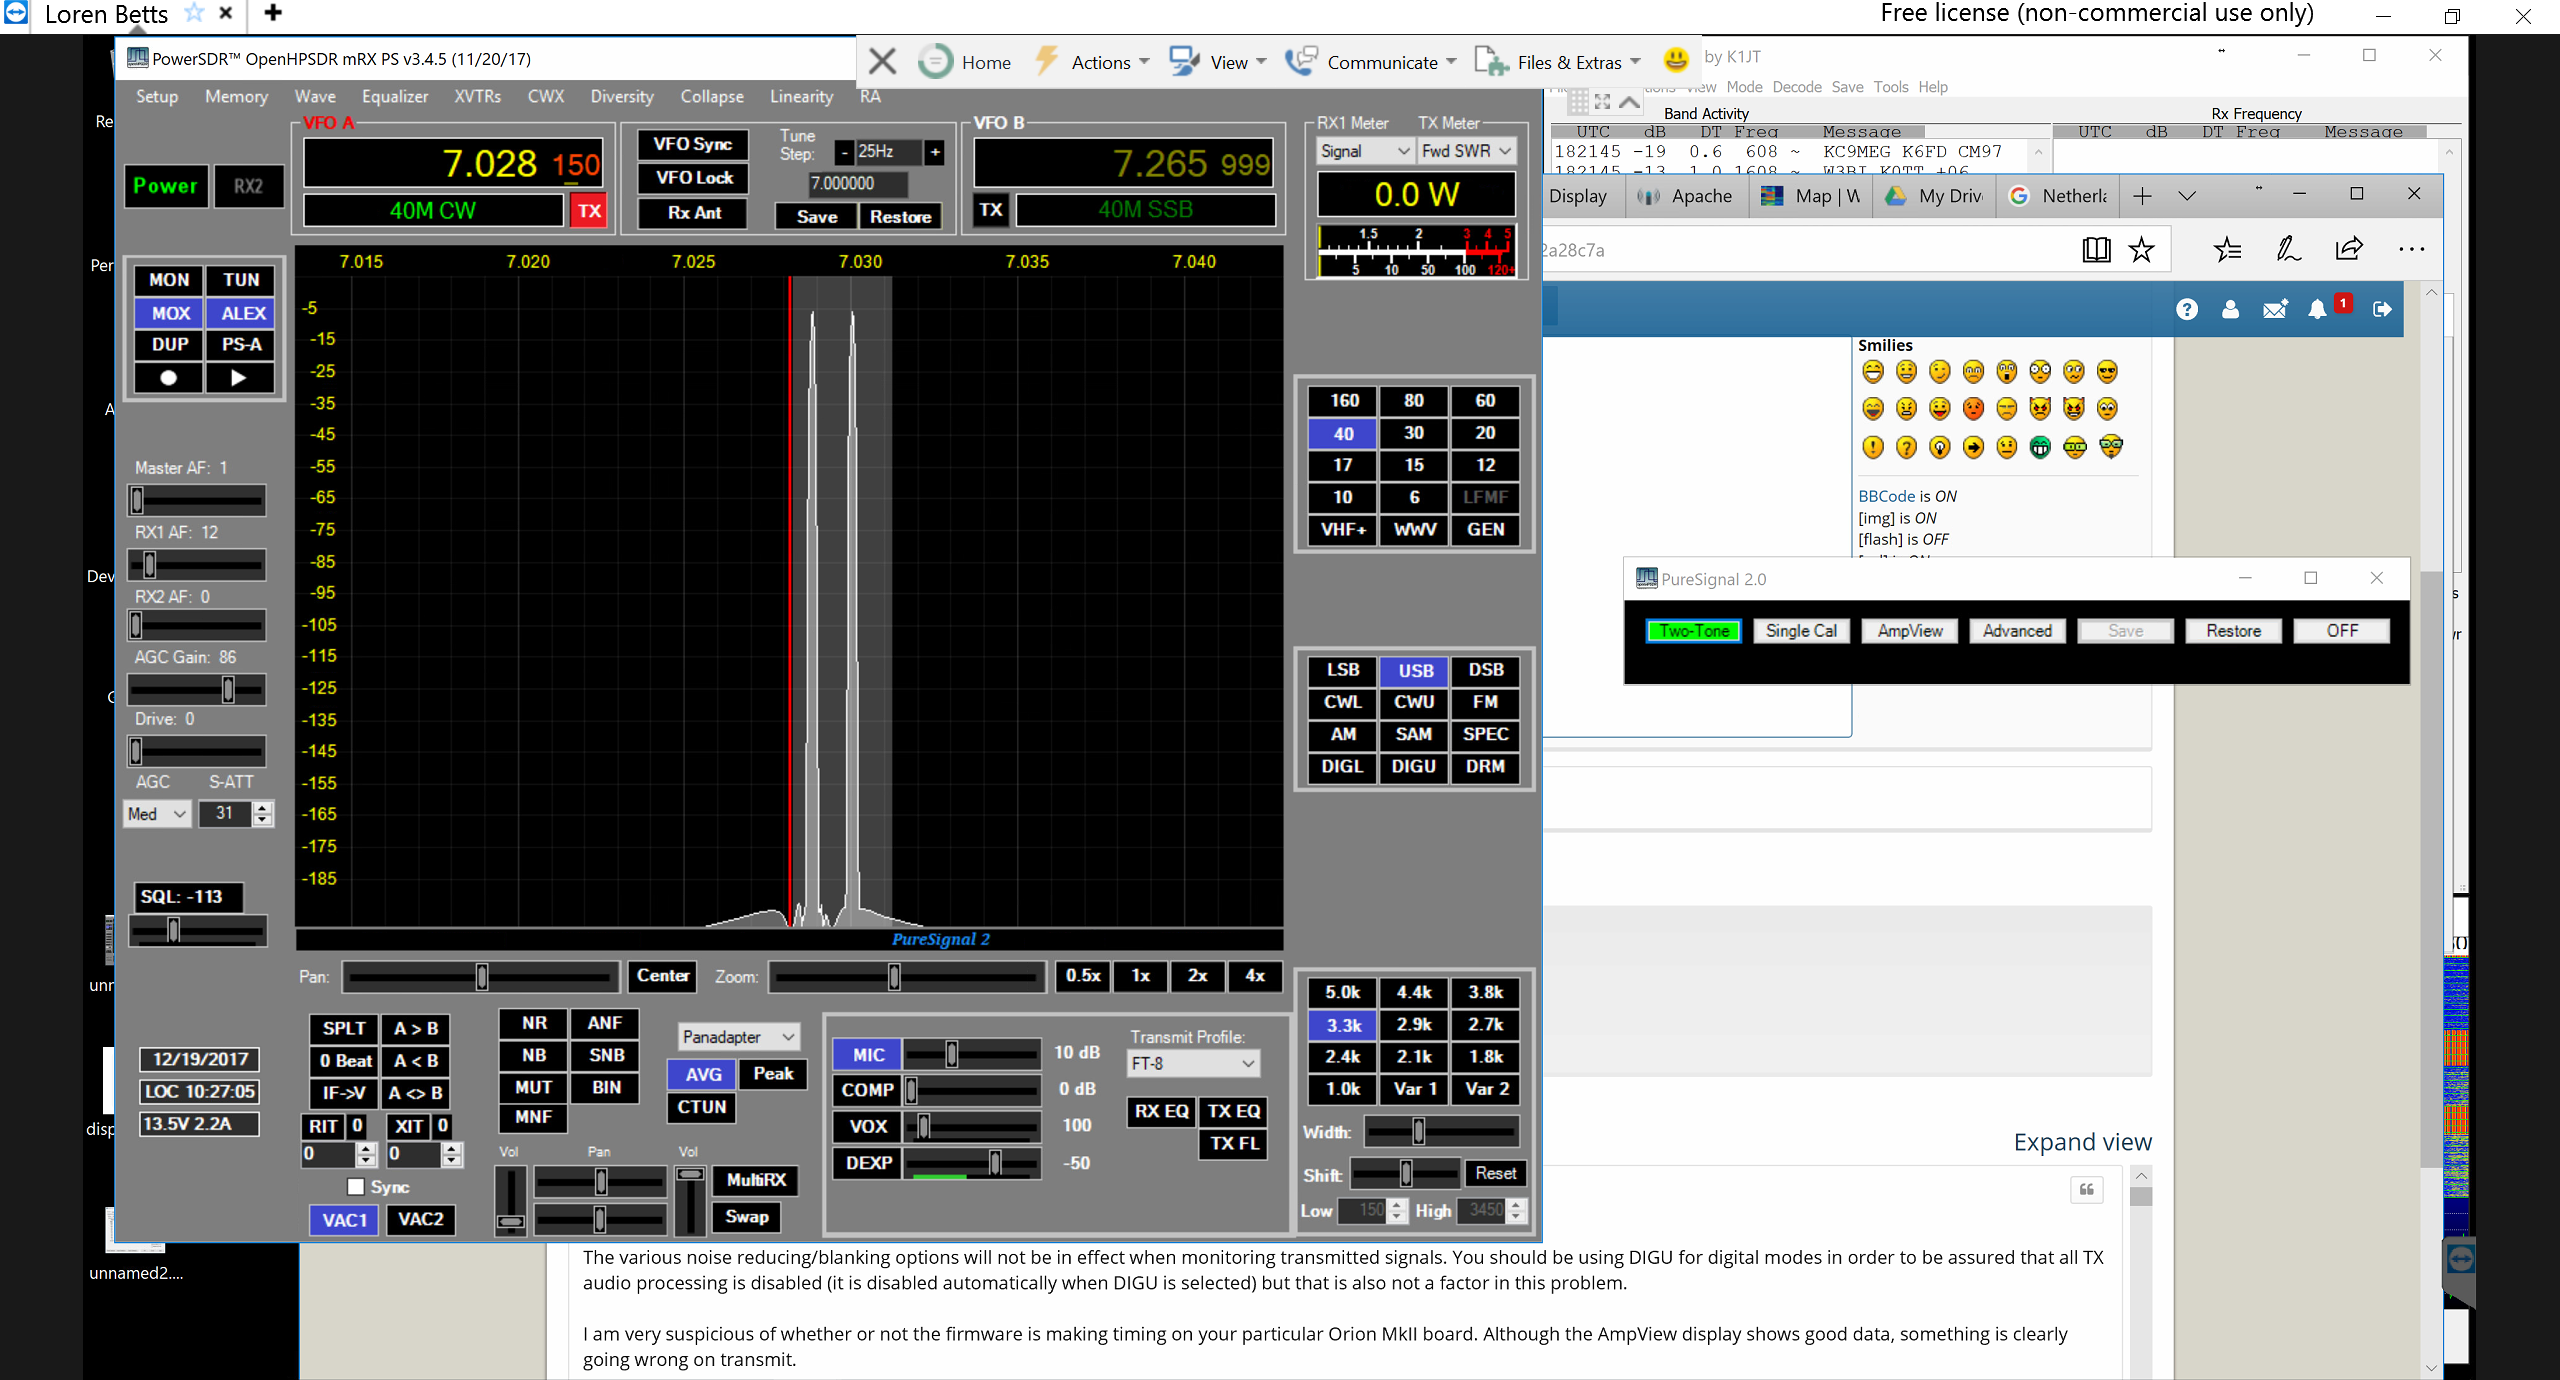Screen dimensions: 2560x1380
Task: Click the record dot button in PowerSDR
Action: tap(169, 377)
